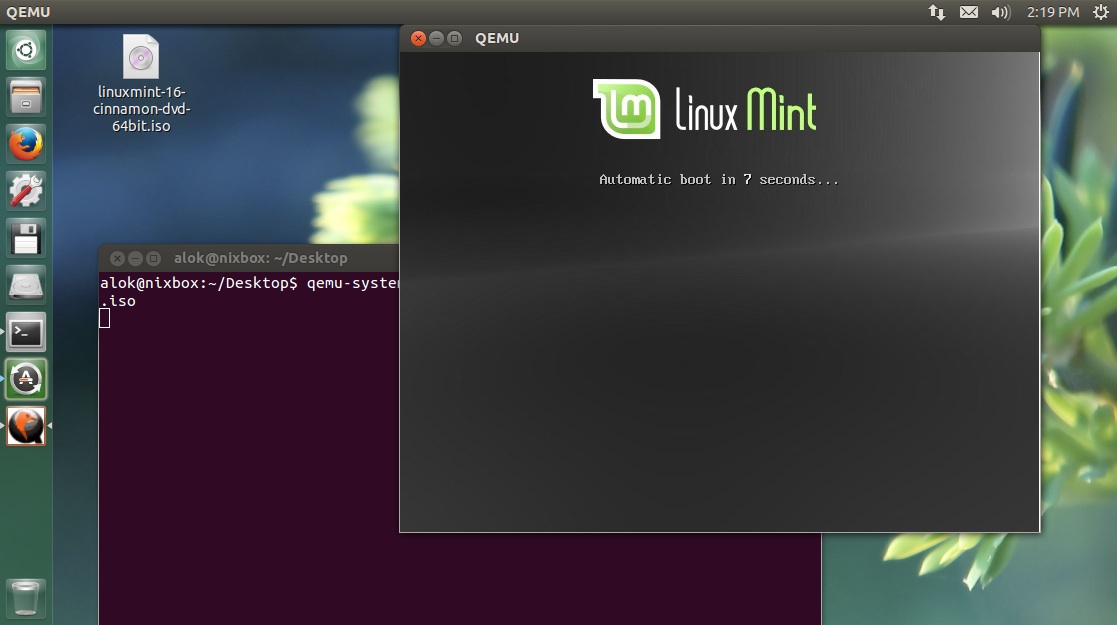Minimize the terminal window

click(x=136, y=258)
